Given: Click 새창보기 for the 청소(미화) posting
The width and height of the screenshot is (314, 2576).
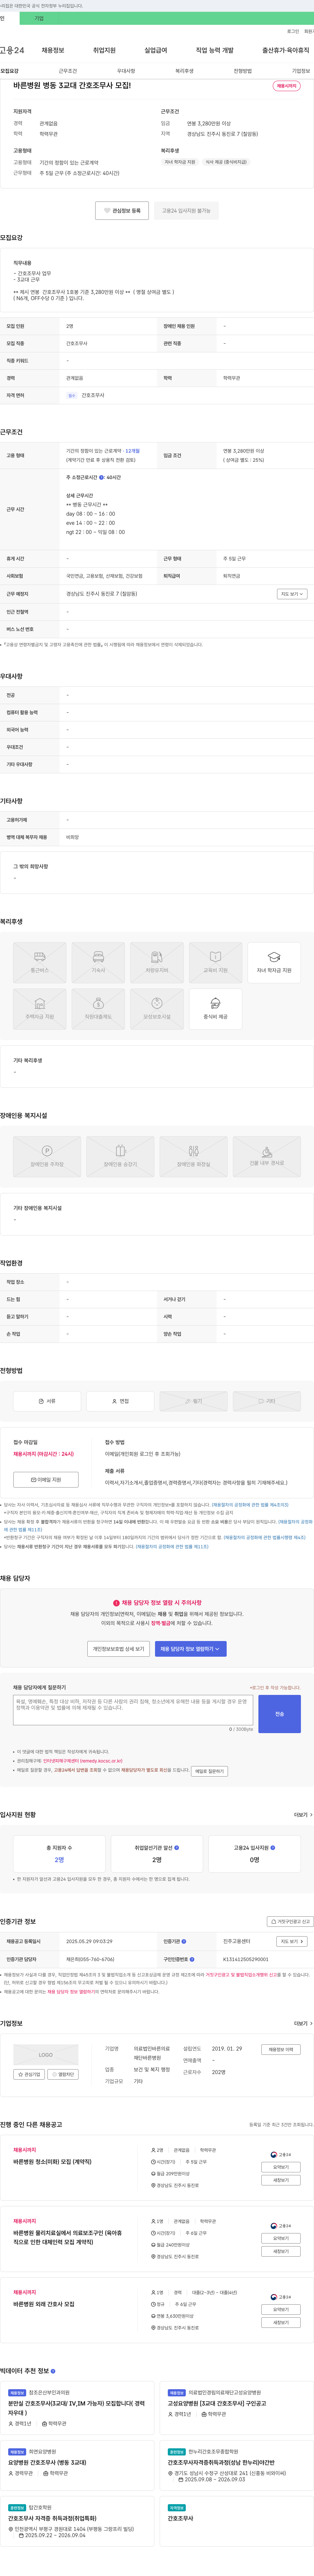Looking at the screenshot, I should point(281,2180).
